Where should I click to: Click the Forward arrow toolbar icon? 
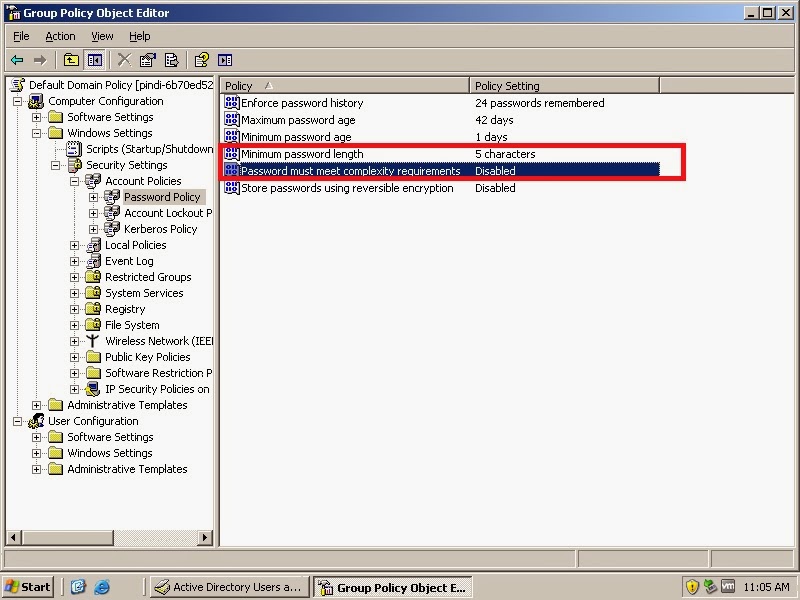tap(40, 60)
